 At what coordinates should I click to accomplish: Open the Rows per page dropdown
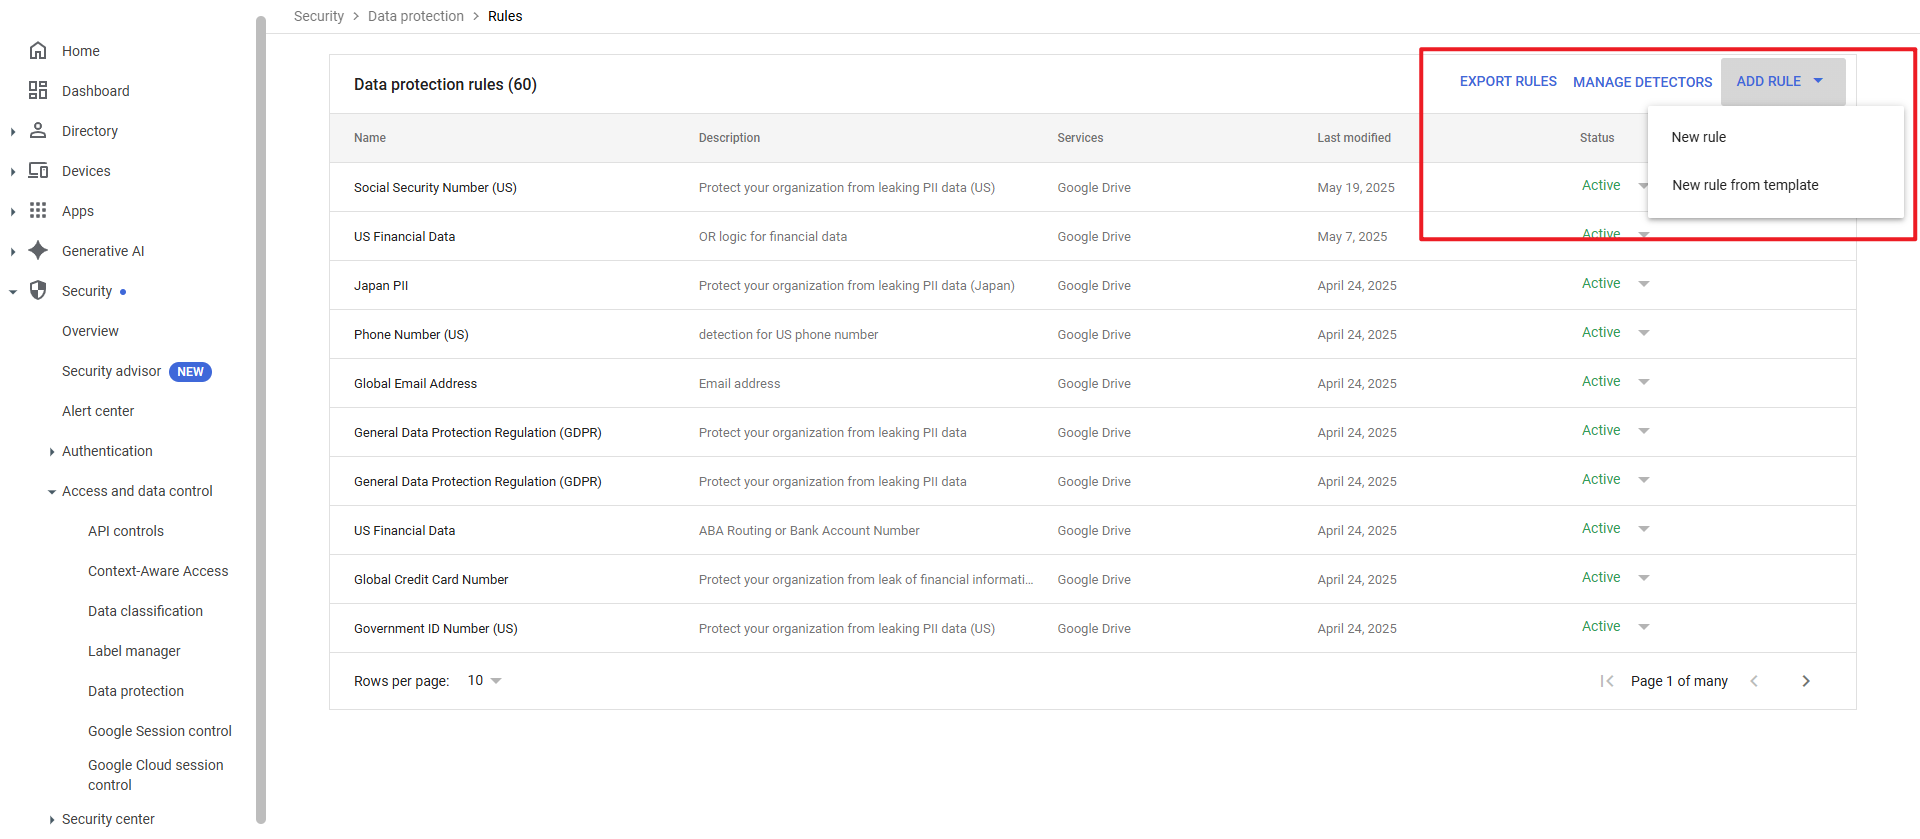(x=485, y=681)
